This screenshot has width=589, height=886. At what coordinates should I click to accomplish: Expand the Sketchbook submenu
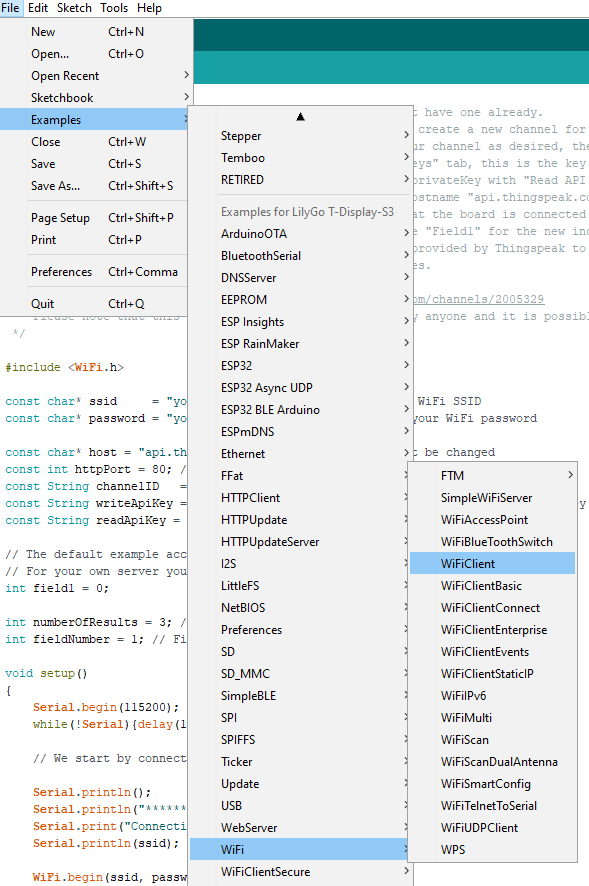tap(96, 98)
